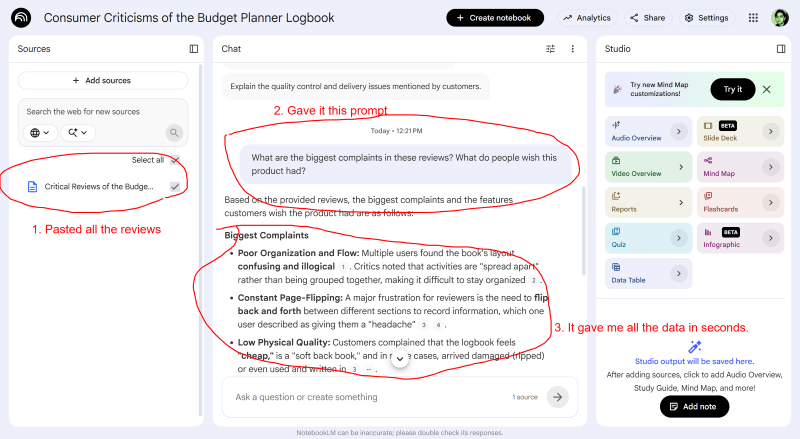Create a Data Table
This screenshot has height=439, width=800.
coord(648,274)
